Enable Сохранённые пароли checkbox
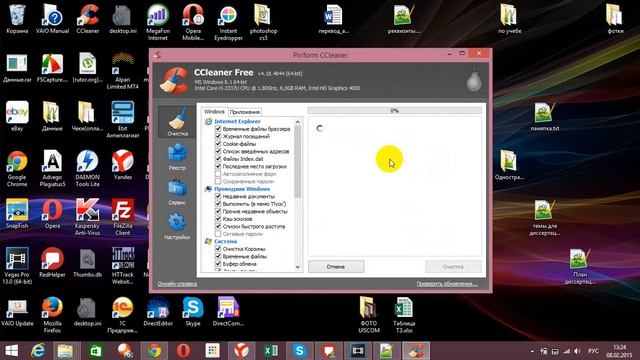 click(218, 181)
